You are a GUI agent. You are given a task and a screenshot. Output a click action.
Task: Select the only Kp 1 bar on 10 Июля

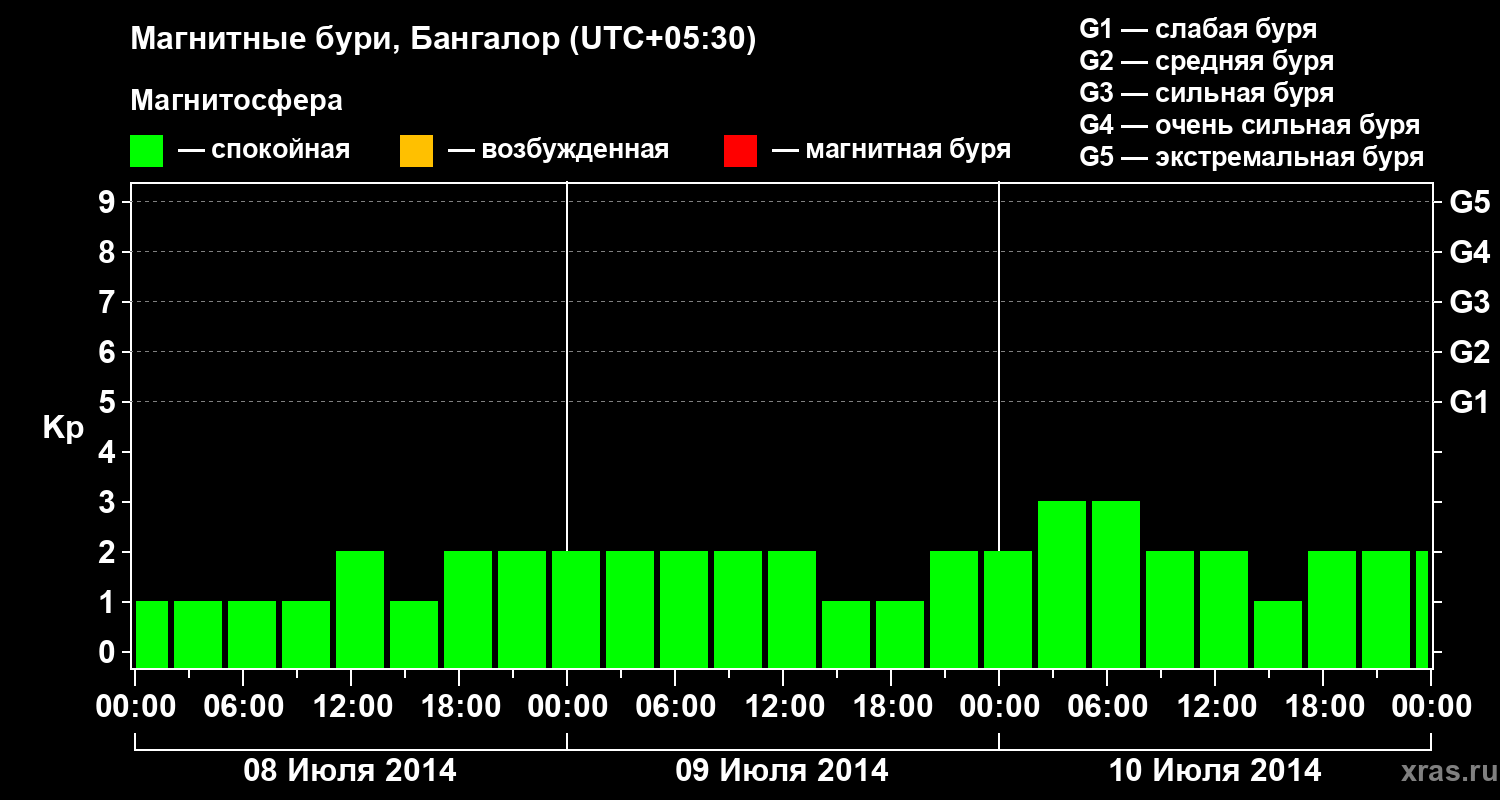(x=1278, y=634)
